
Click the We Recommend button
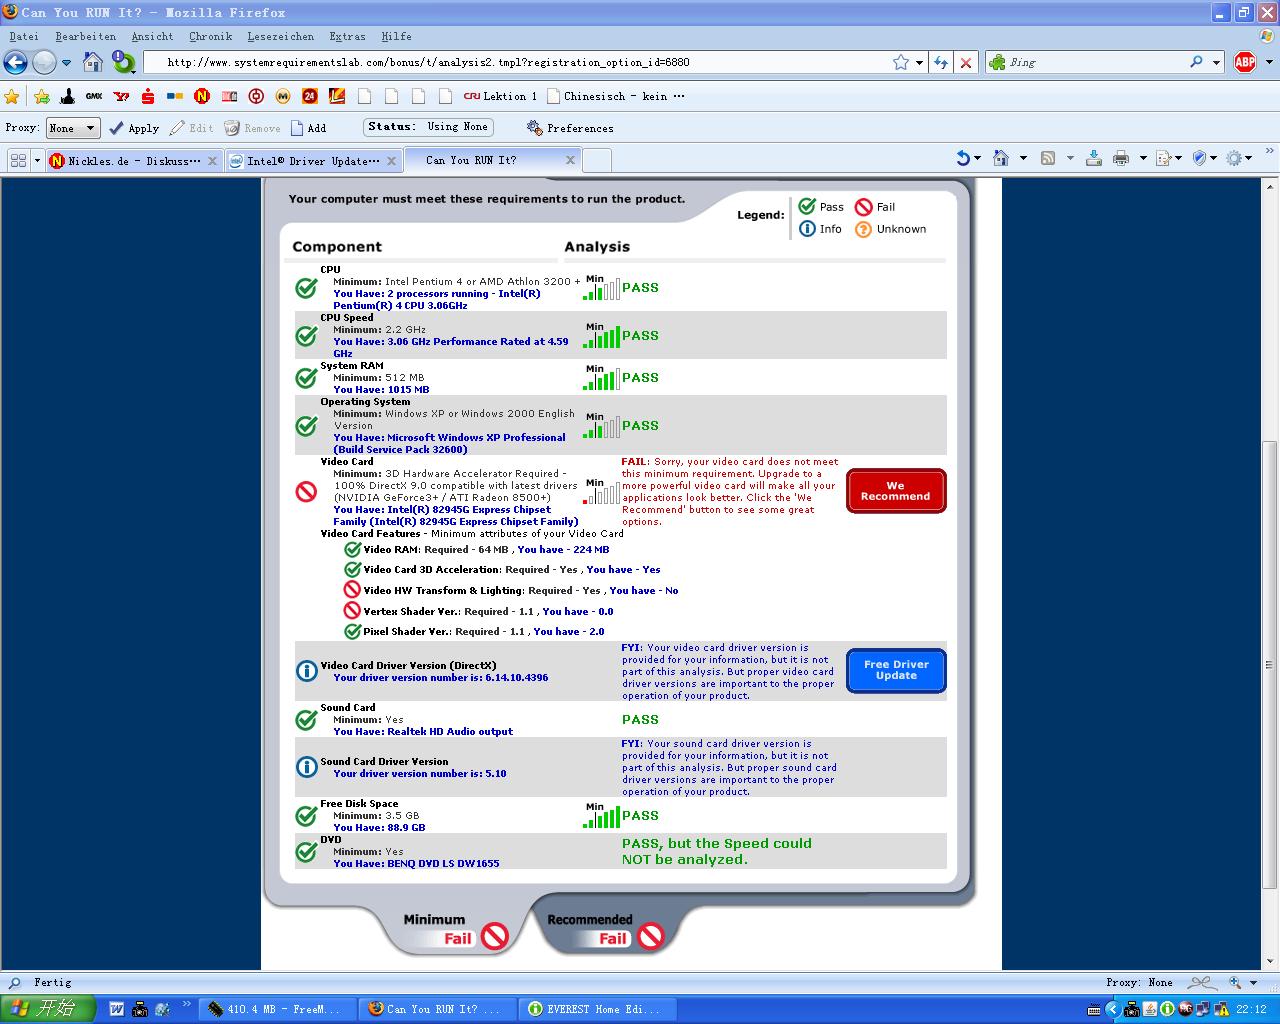pyautogui.click(x=896, y=491)
